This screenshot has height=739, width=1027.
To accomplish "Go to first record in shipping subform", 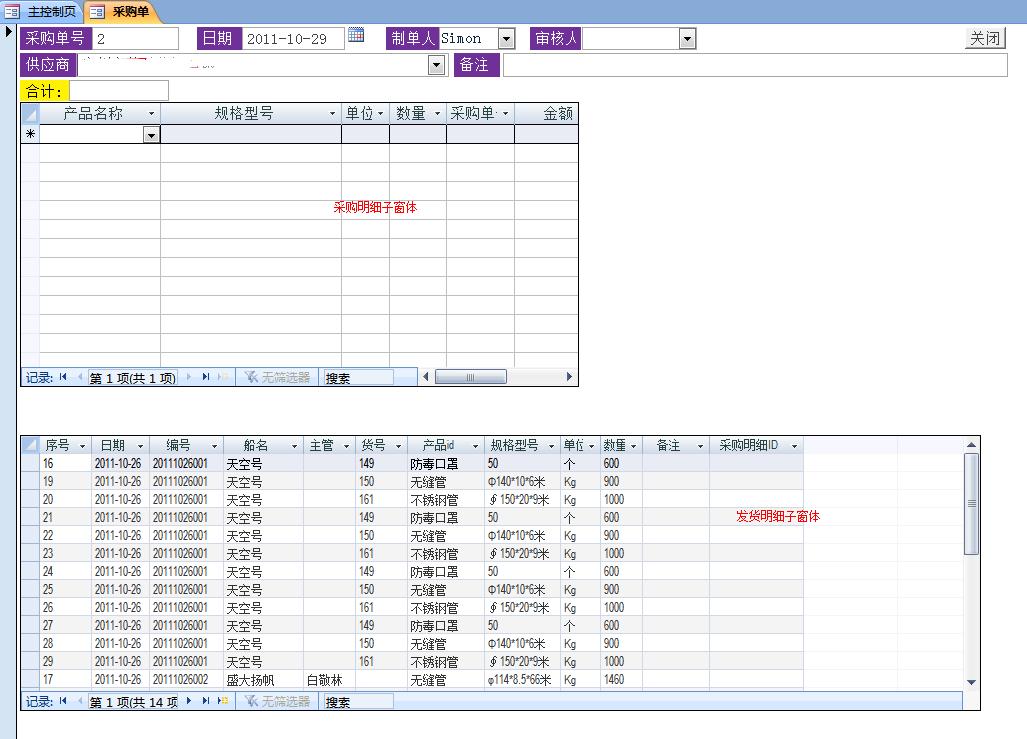I will (x=64, y=701).
